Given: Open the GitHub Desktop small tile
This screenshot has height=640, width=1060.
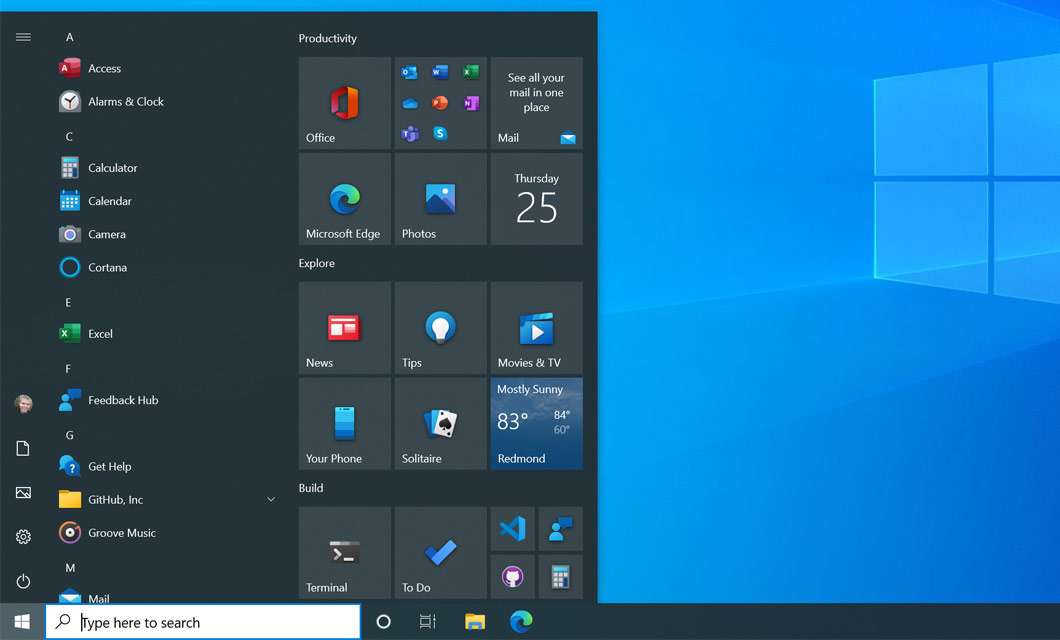Looking at the screenshot, I should 512,577.
